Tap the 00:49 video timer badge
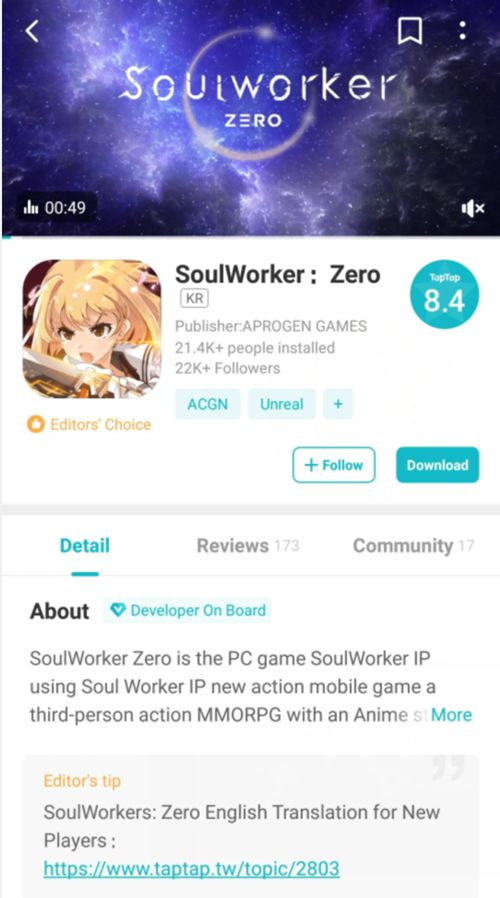 [56, 207]
